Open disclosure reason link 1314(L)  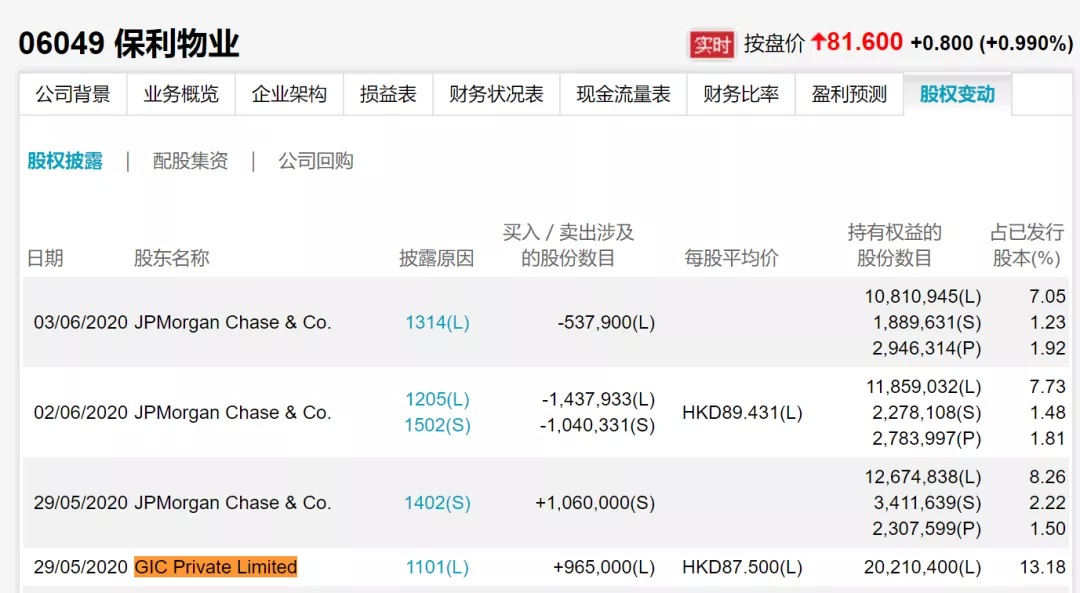(x=437, y=322)
